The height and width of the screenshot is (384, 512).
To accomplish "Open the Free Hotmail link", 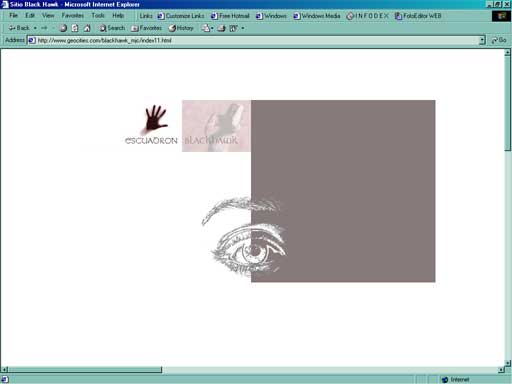I will click(x=230, y=16).
